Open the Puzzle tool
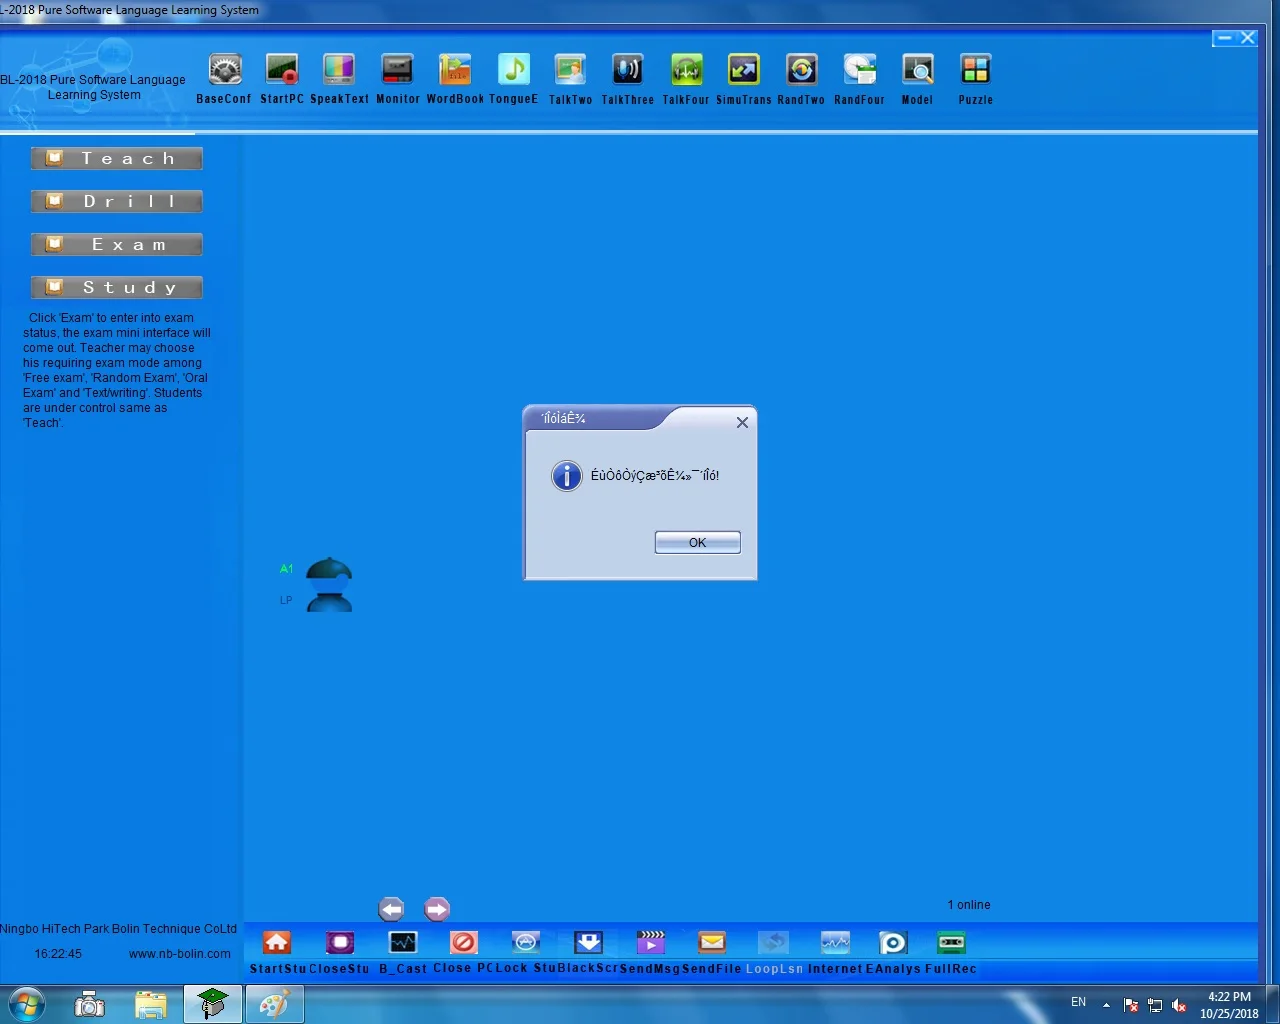The height and width of the screenshot is (1024, 1280). 975,71
